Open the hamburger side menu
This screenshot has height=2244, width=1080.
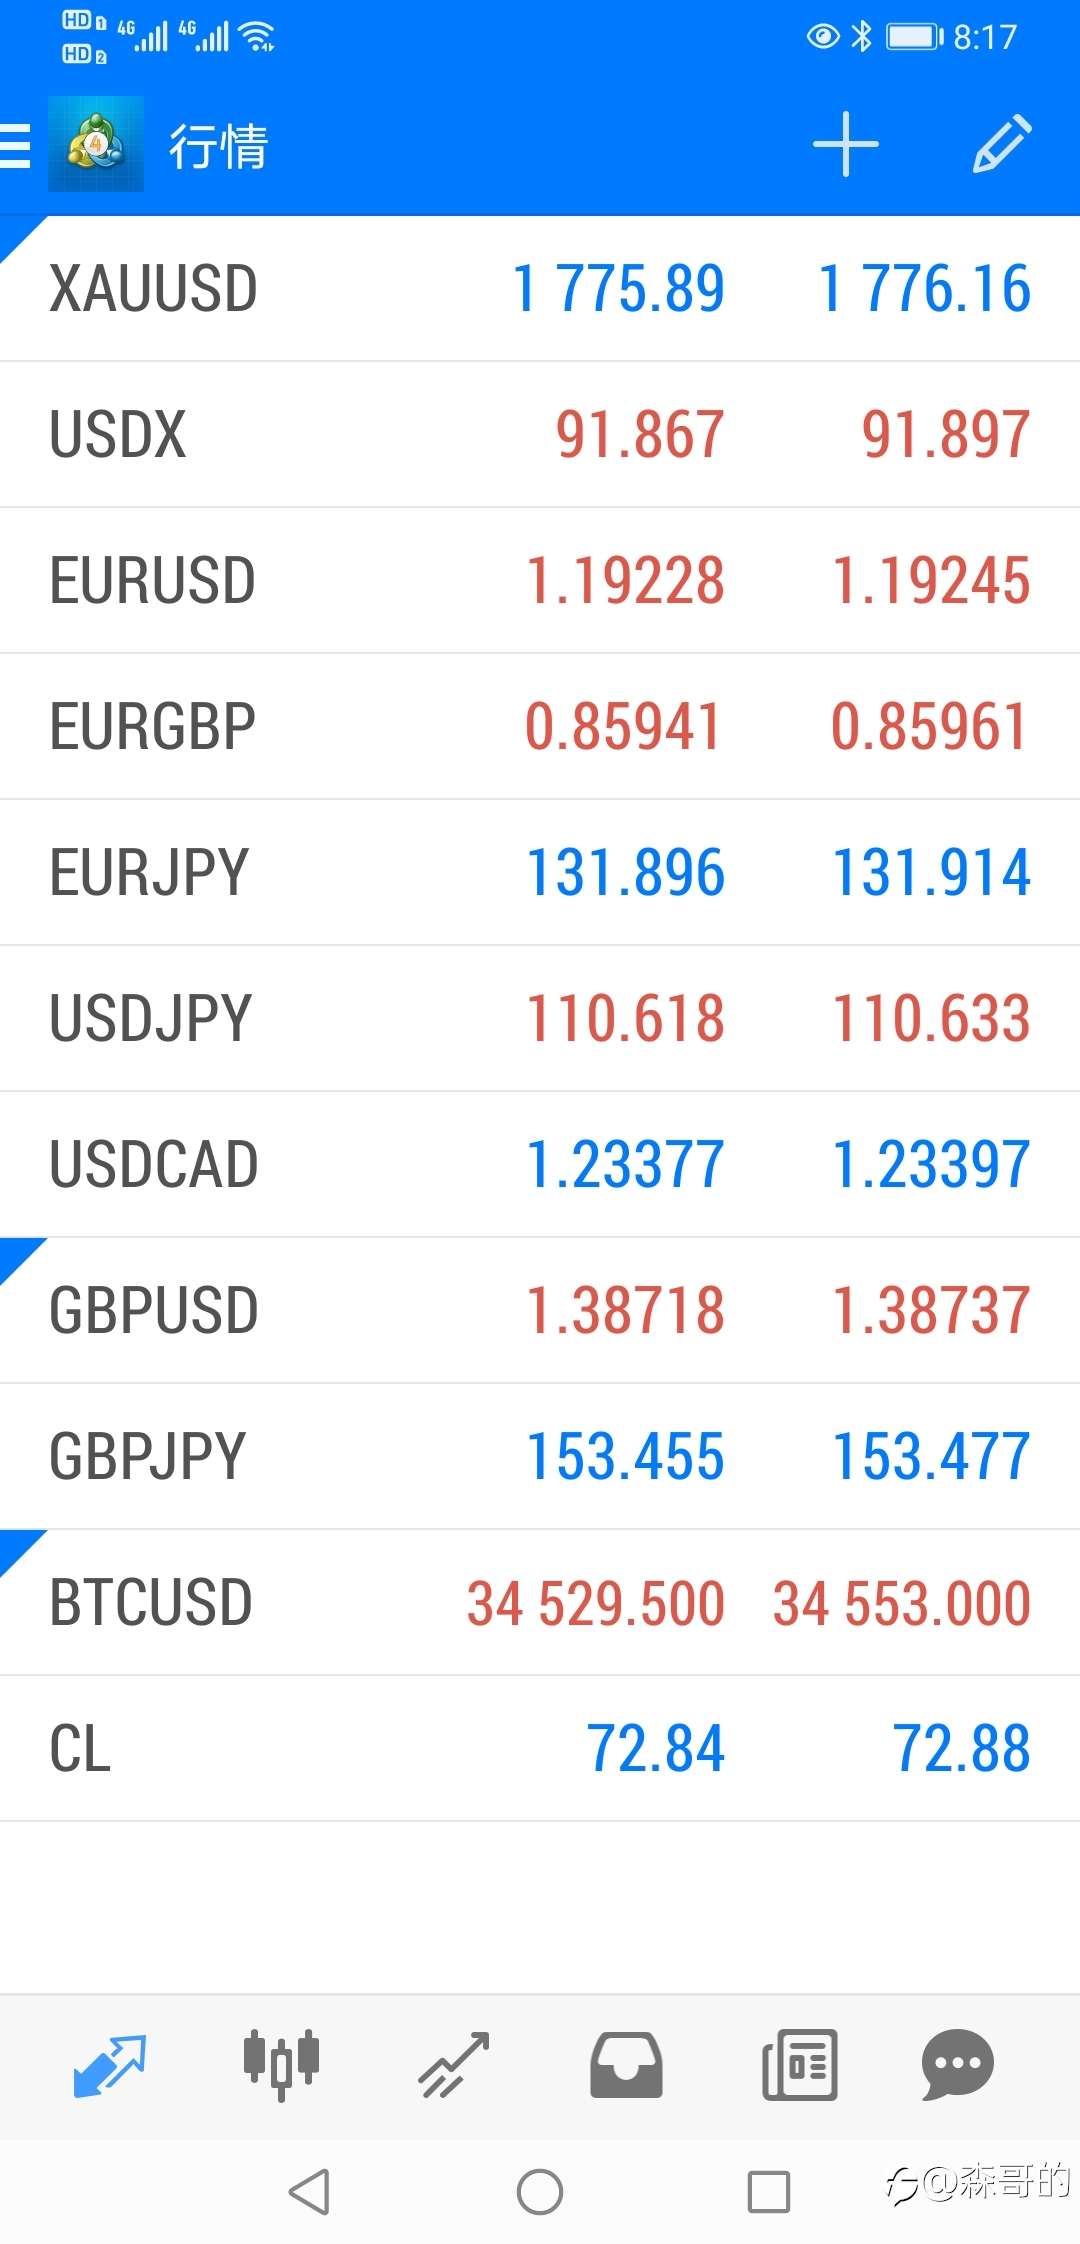pos(15,145)
